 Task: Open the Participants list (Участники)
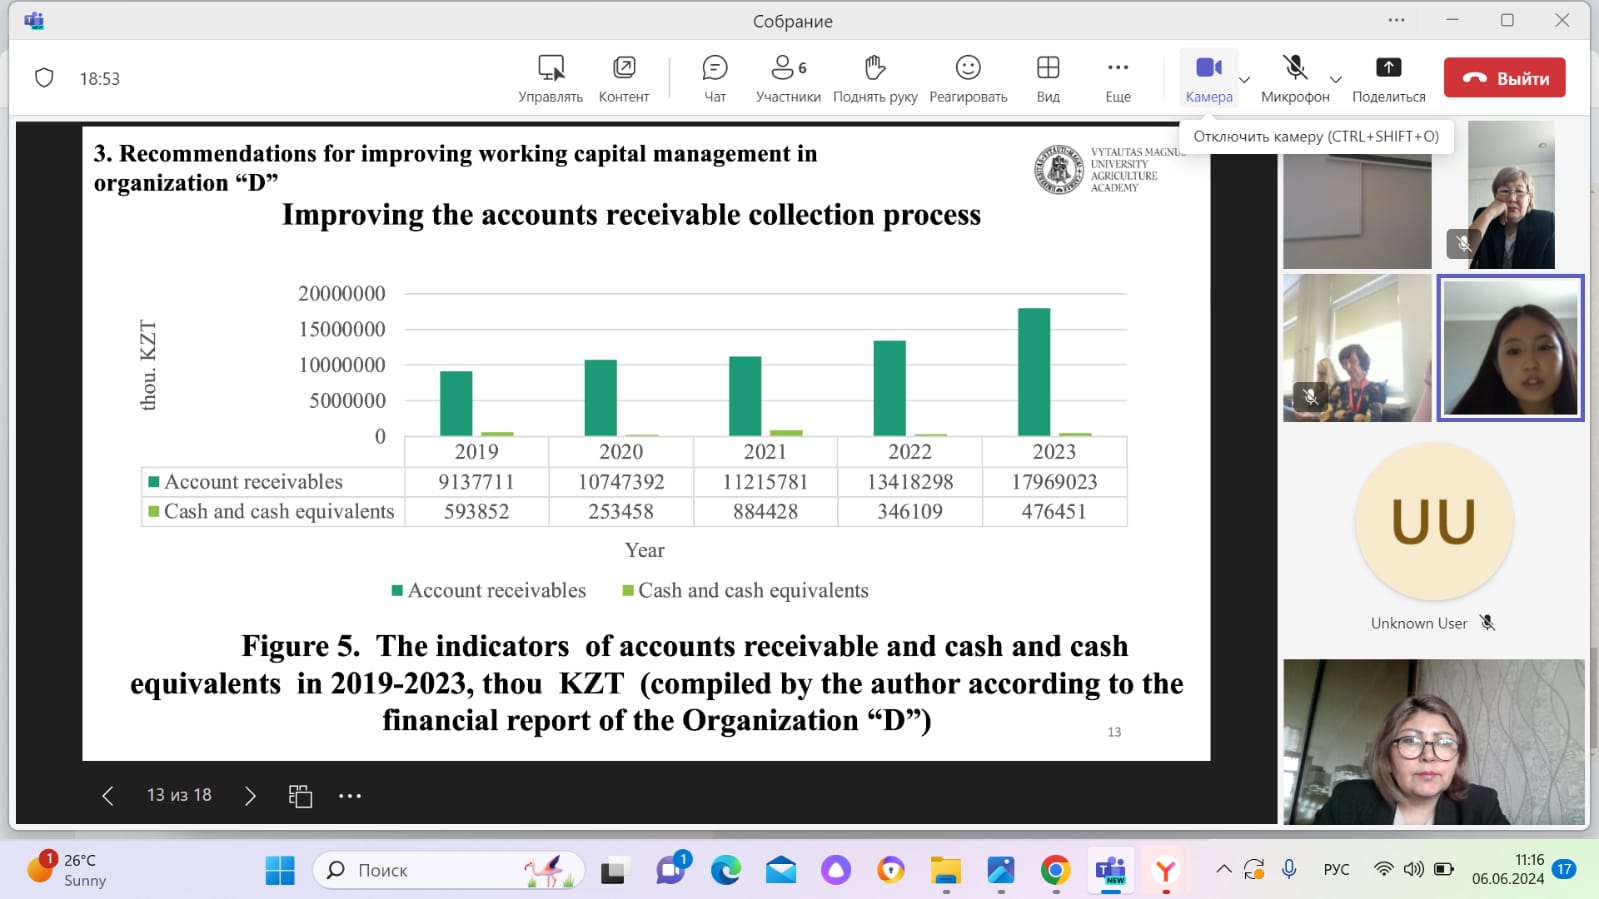pos(788,78)
